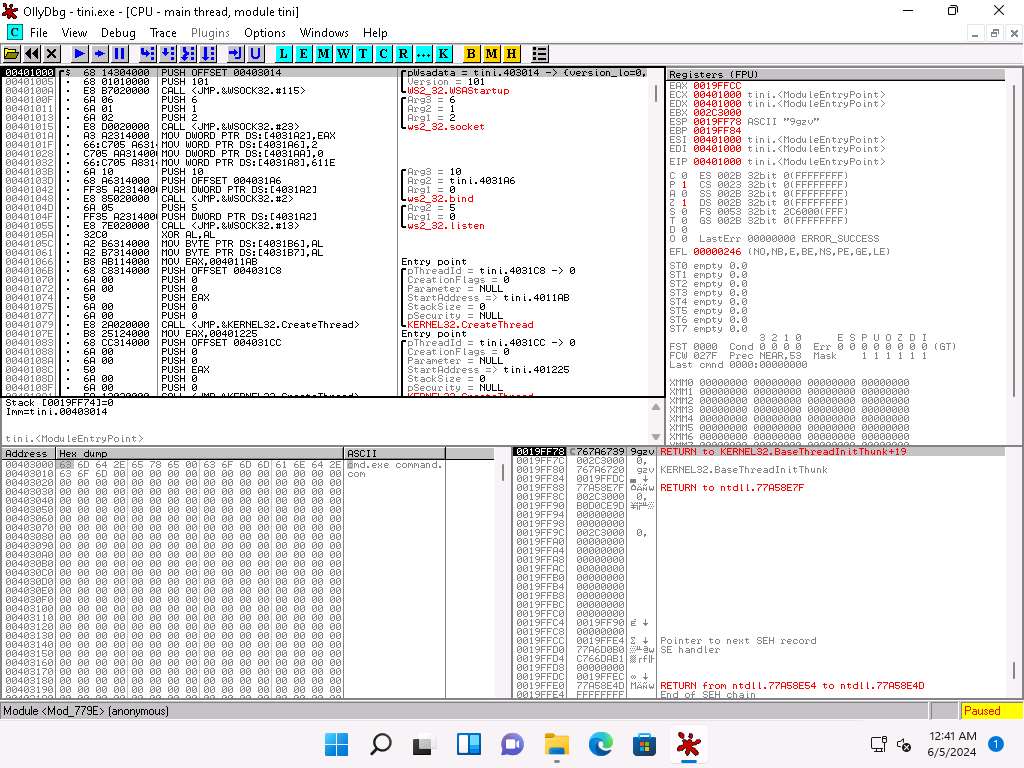Click the Step into toolbar icon

[x=149, y=53]
